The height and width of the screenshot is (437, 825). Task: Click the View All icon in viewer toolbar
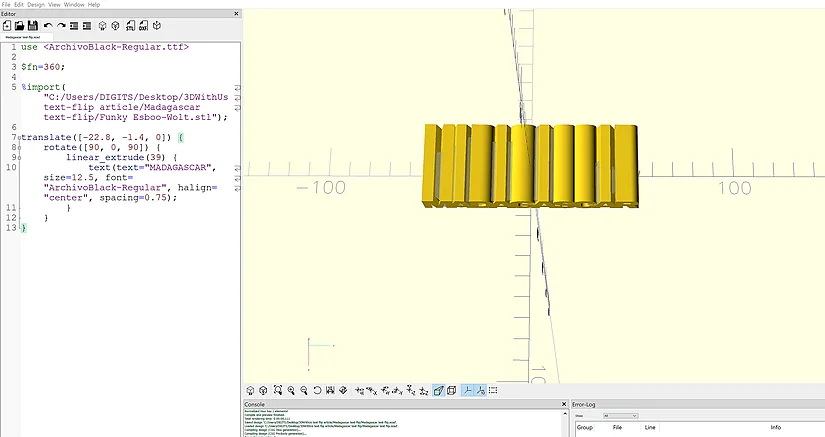278,390
